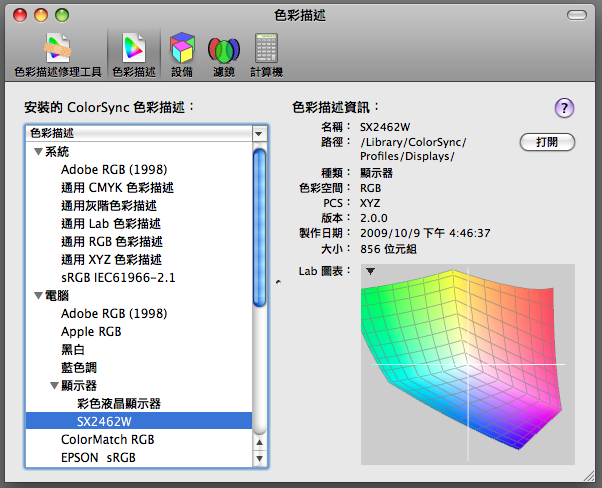This screenshot has width=602, height=488.
Task: Click the 856 位元組 size value
Action: [388, 249]
